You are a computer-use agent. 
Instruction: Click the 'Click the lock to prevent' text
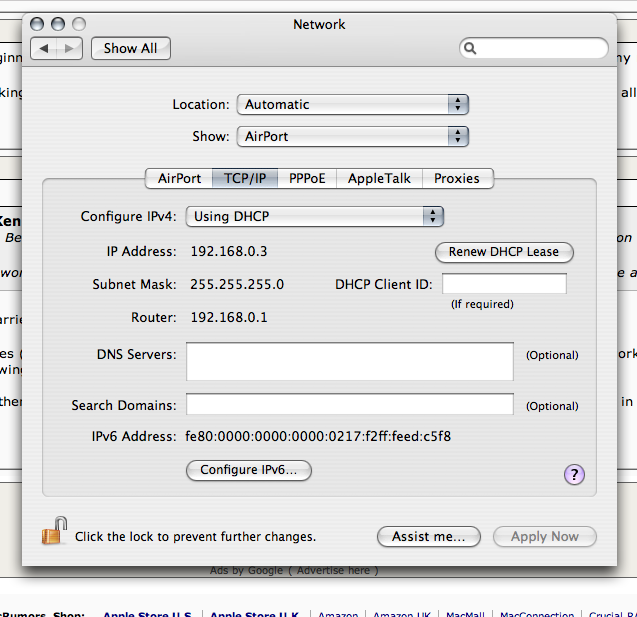coord(195,537)
